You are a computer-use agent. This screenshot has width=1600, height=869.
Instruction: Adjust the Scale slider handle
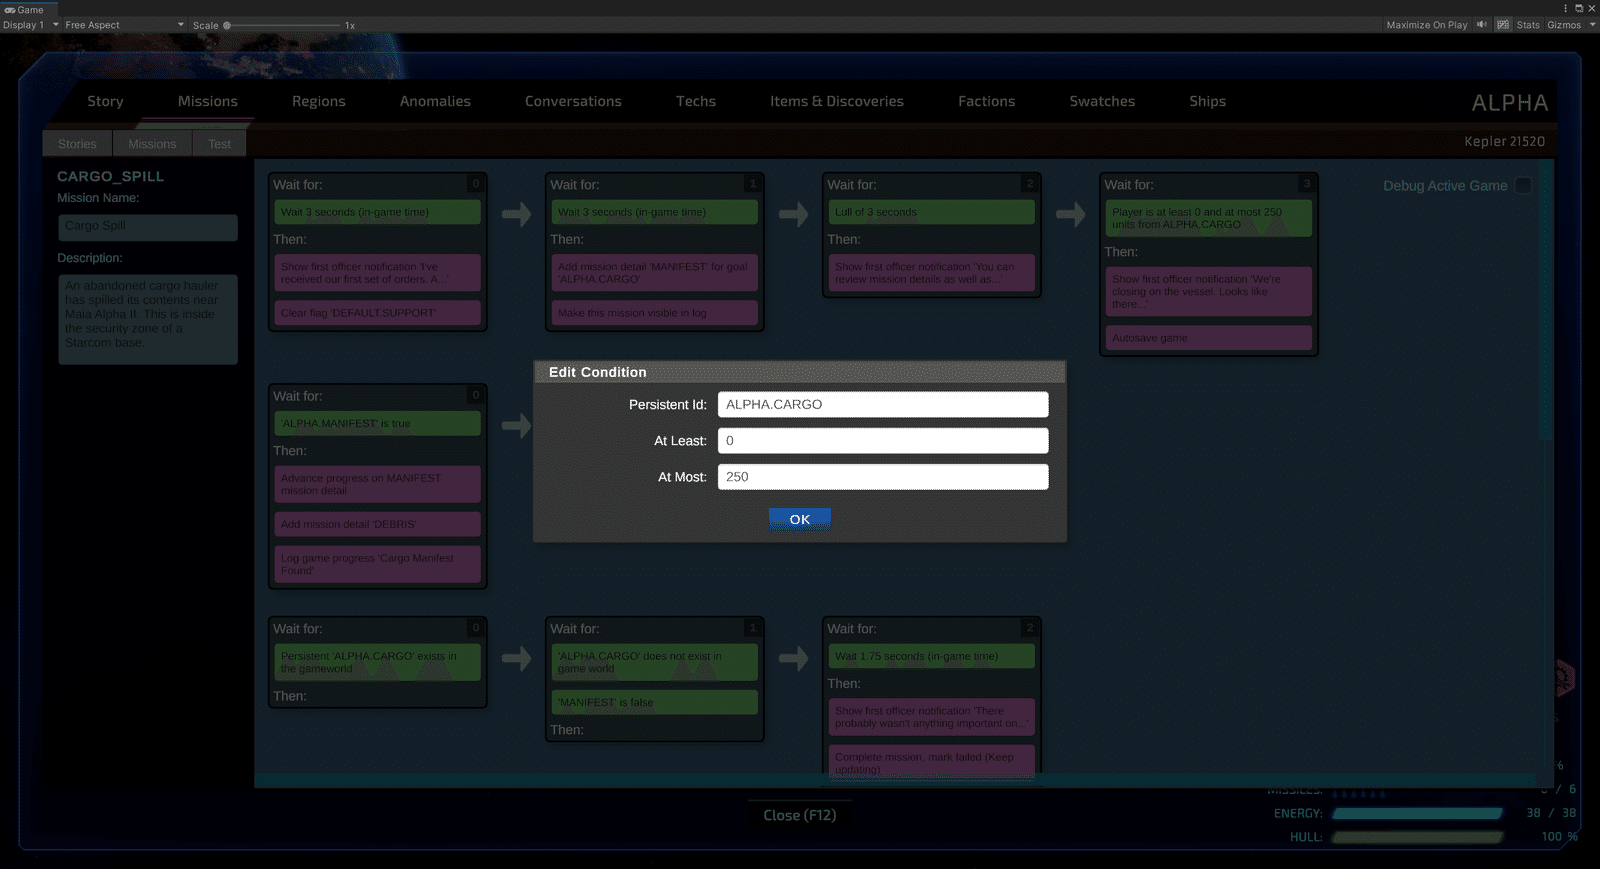click(227, 25)
